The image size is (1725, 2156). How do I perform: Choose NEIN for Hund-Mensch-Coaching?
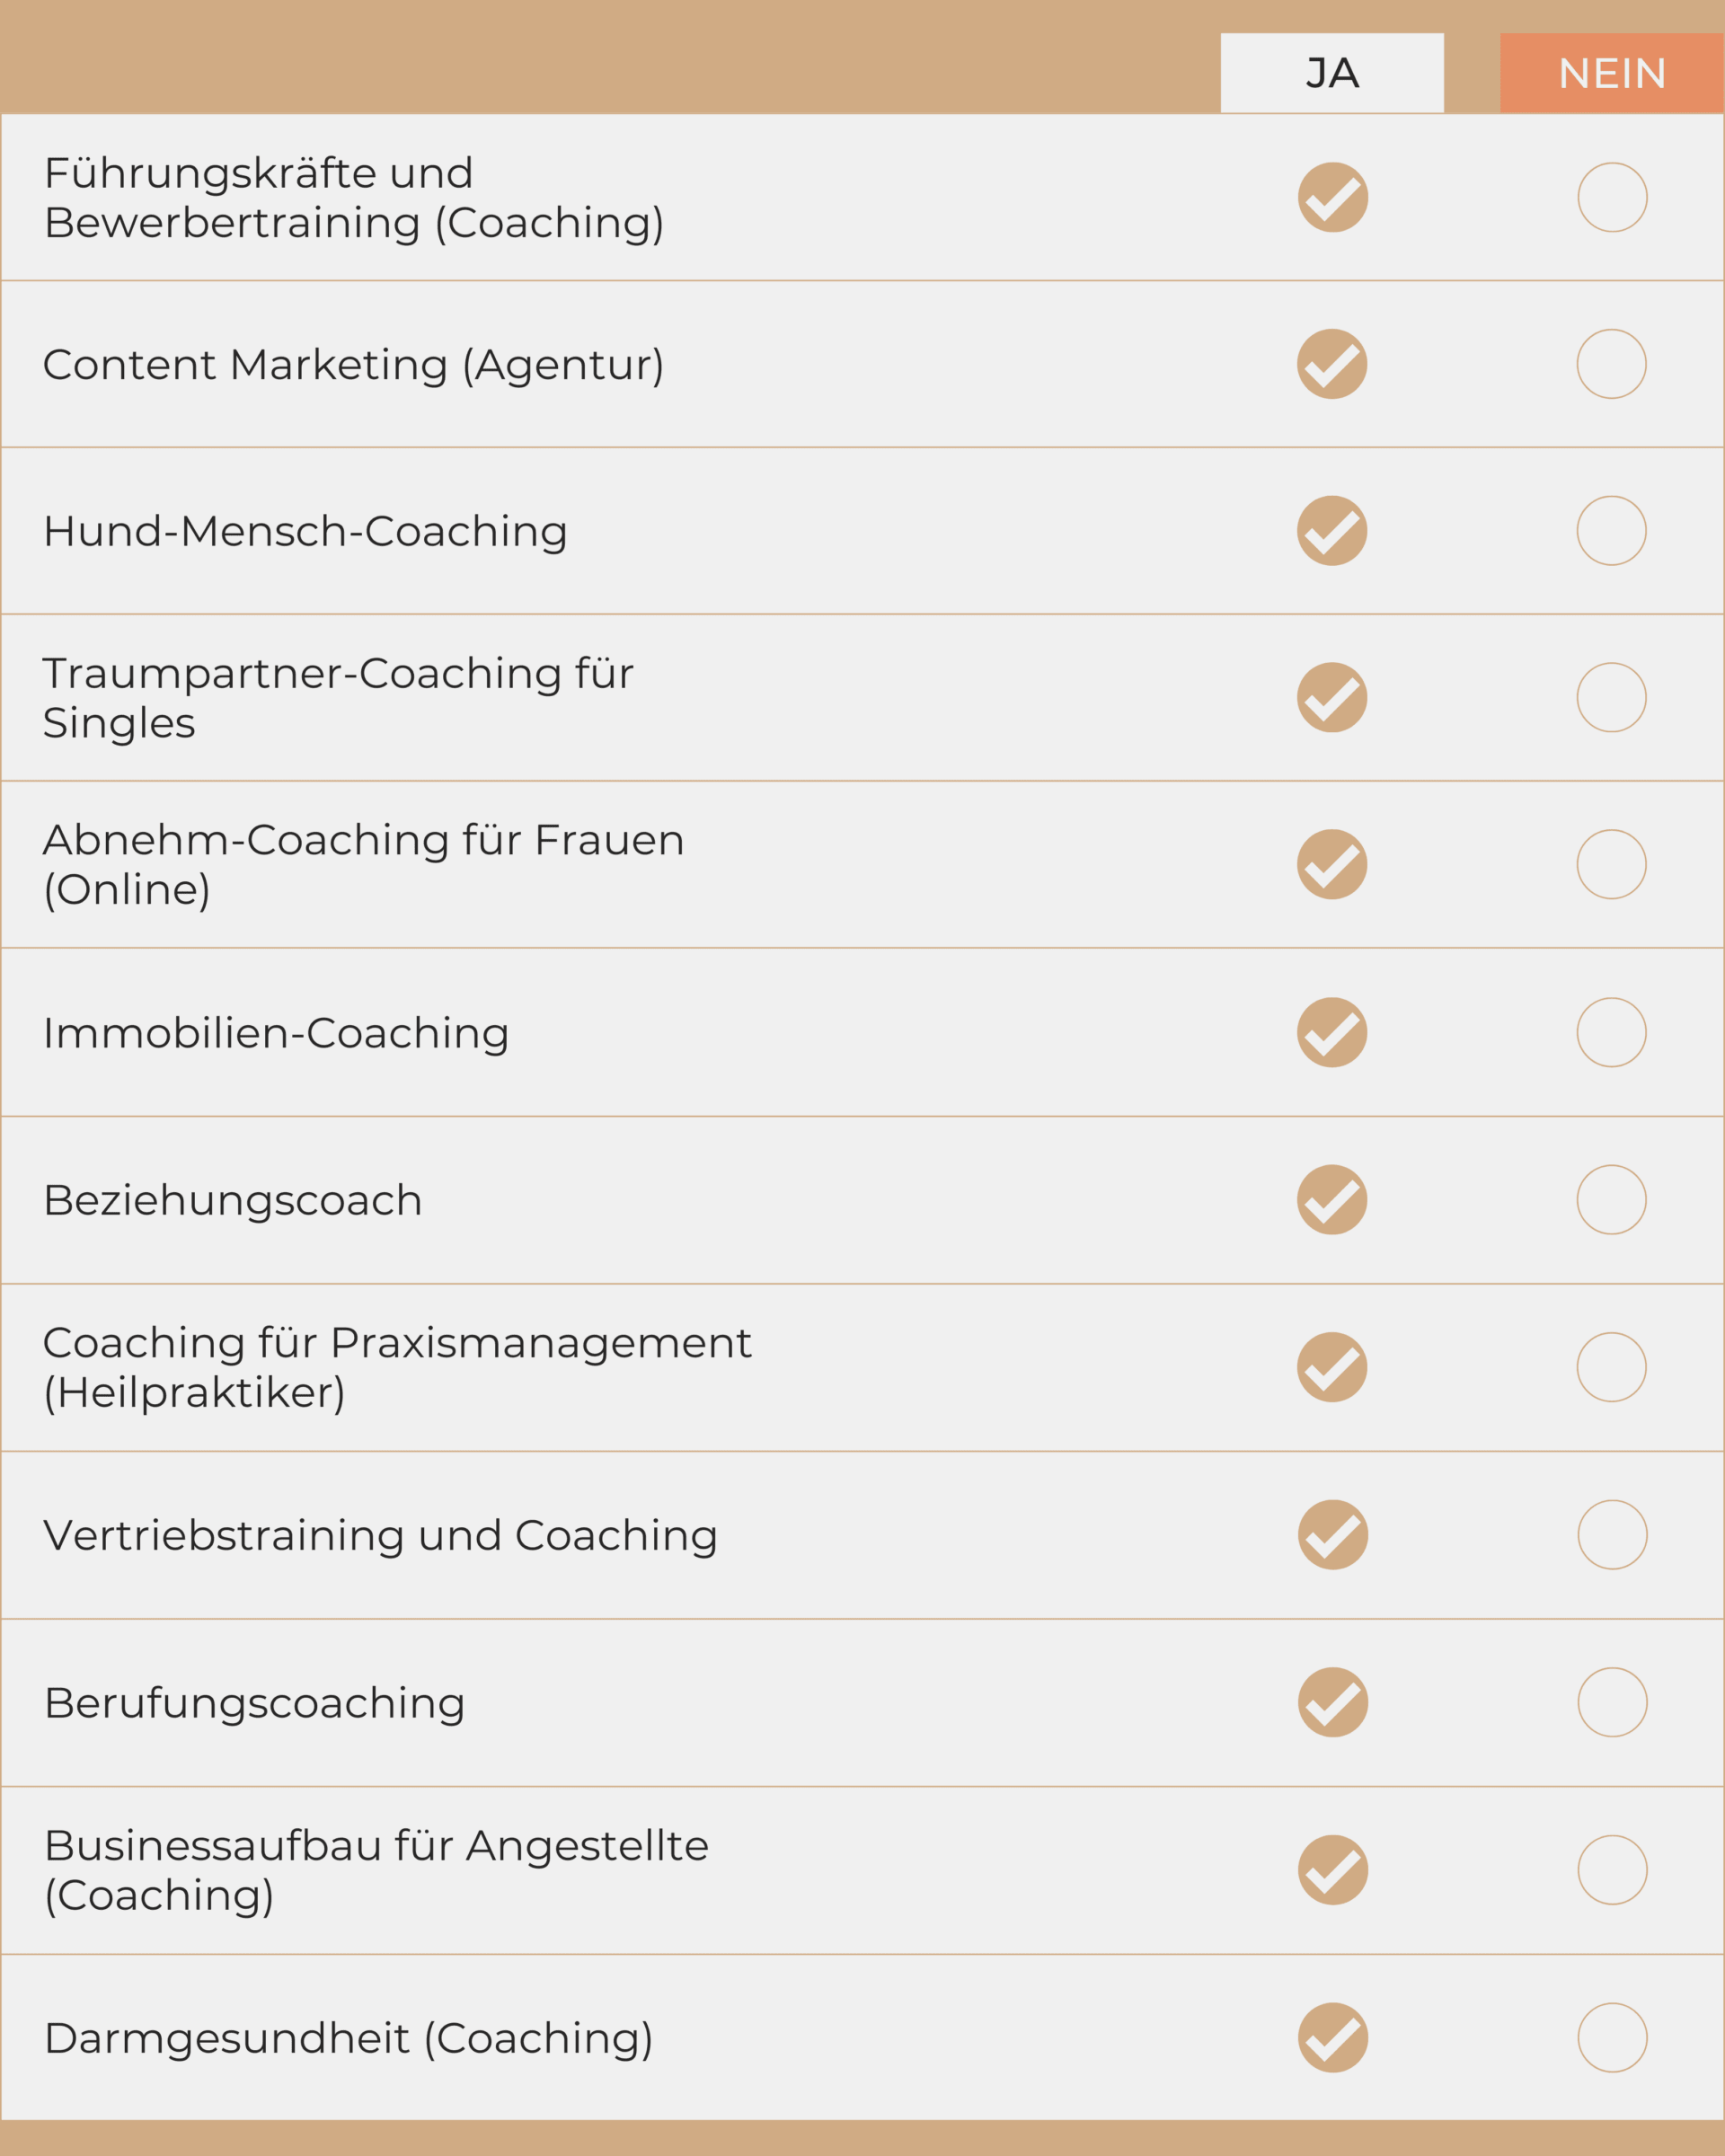pyautogui.click(x=1611, y=531)
